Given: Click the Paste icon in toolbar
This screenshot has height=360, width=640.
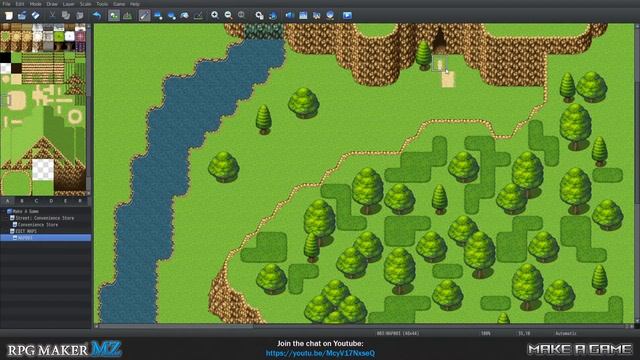Looking at the screenshot, I should coord(80,16).
